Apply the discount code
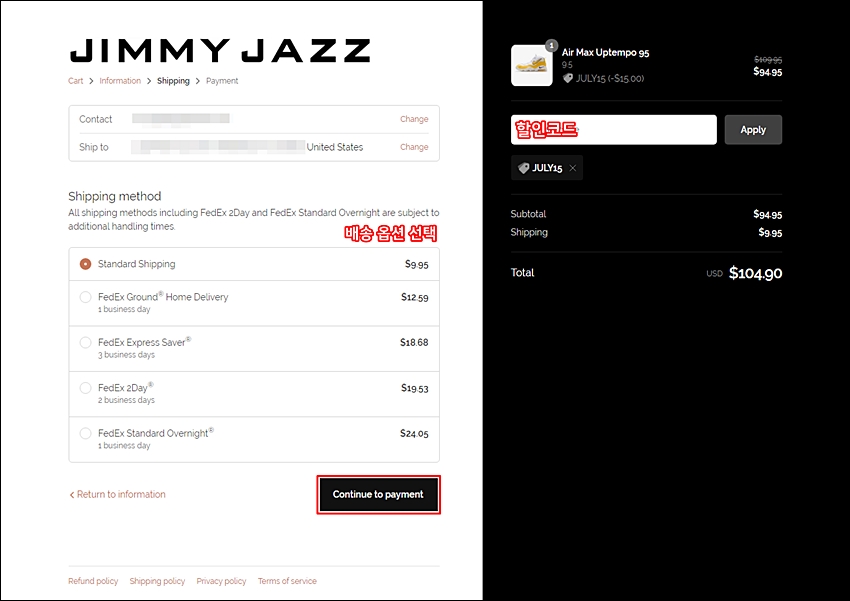This screenshot has height=601, width=850. (753, 130)
